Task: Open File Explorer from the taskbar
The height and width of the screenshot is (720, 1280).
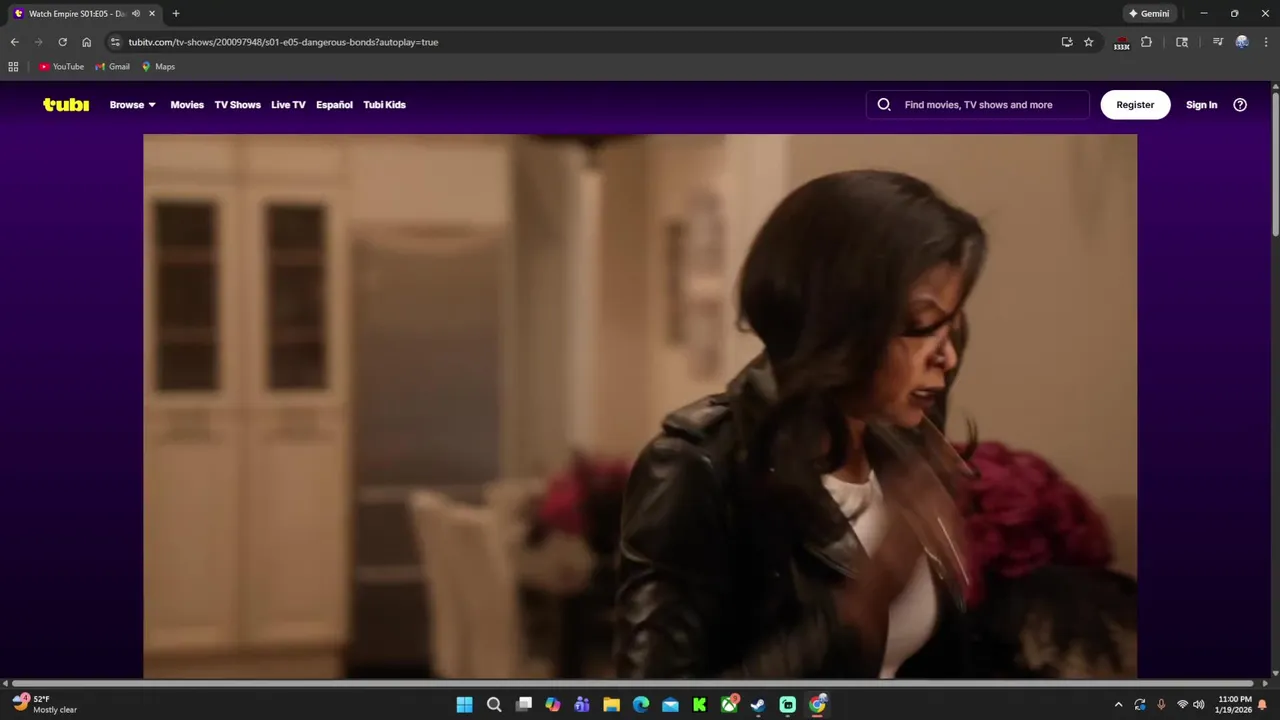Action: tap(611, 705)
